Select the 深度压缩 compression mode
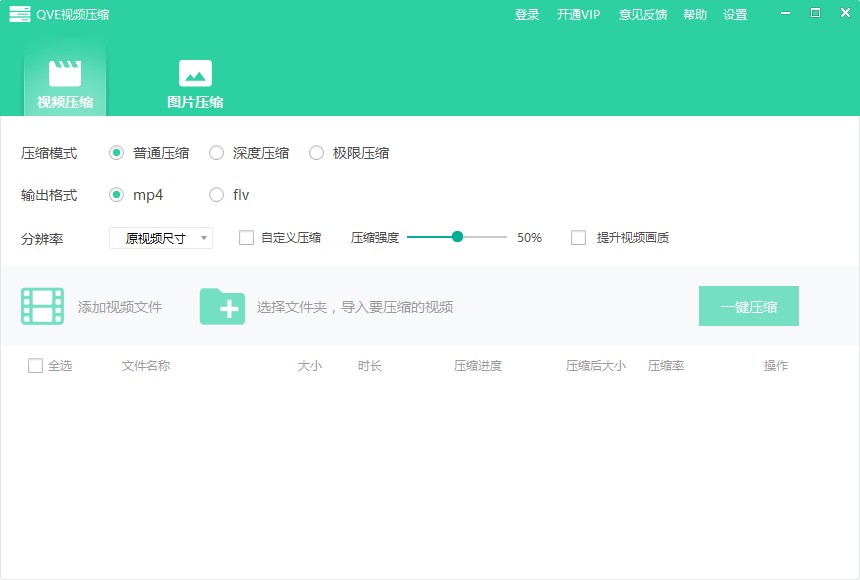This screenshot has height=580, width=860. coord(216,153)
